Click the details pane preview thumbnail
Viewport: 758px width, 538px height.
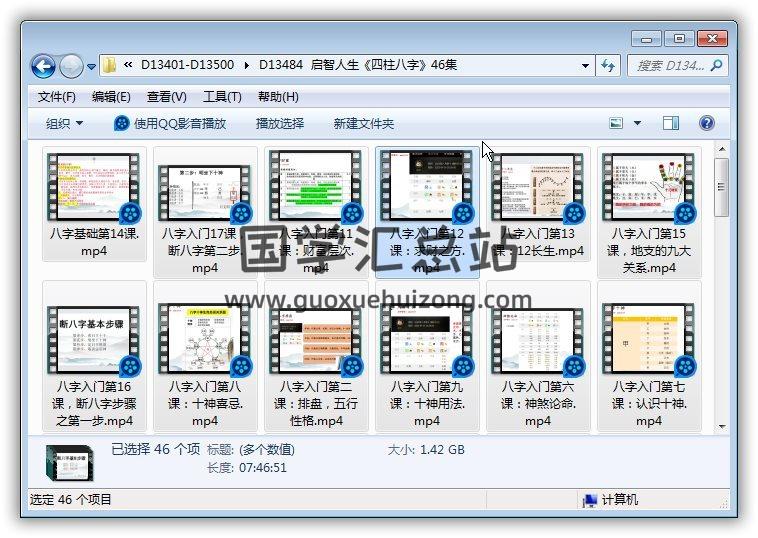(x=70, y=463)
